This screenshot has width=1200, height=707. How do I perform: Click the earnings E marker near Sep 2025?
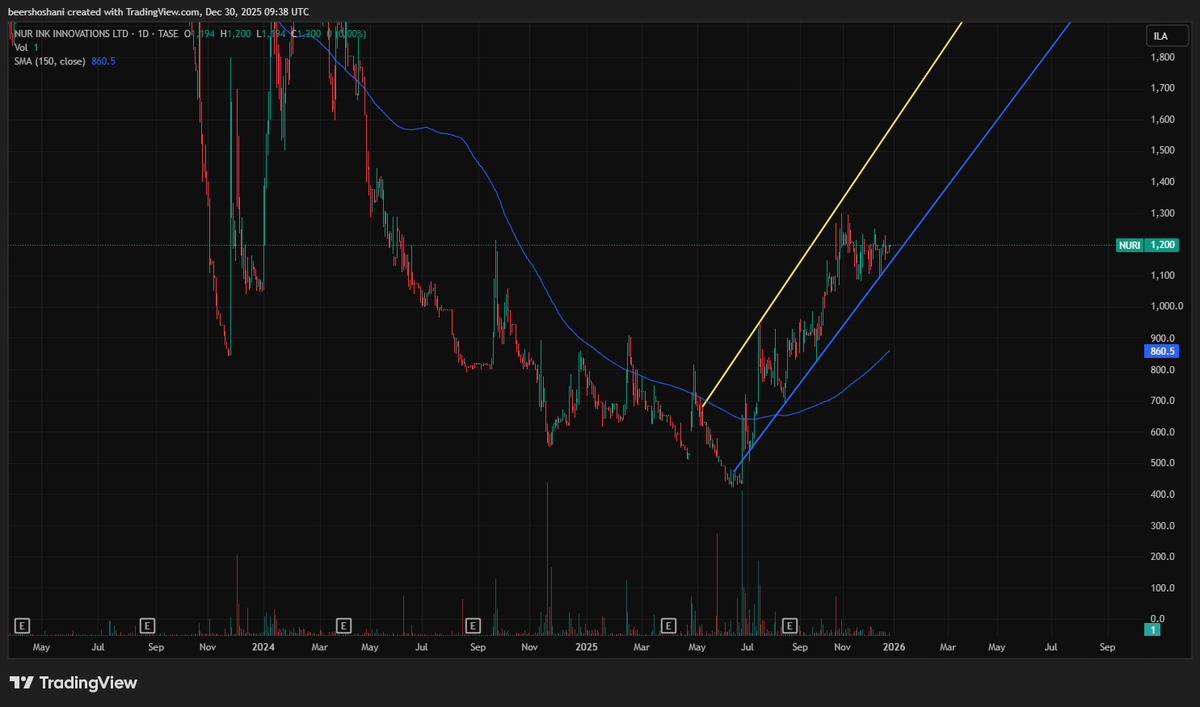[x=790, y=626]
